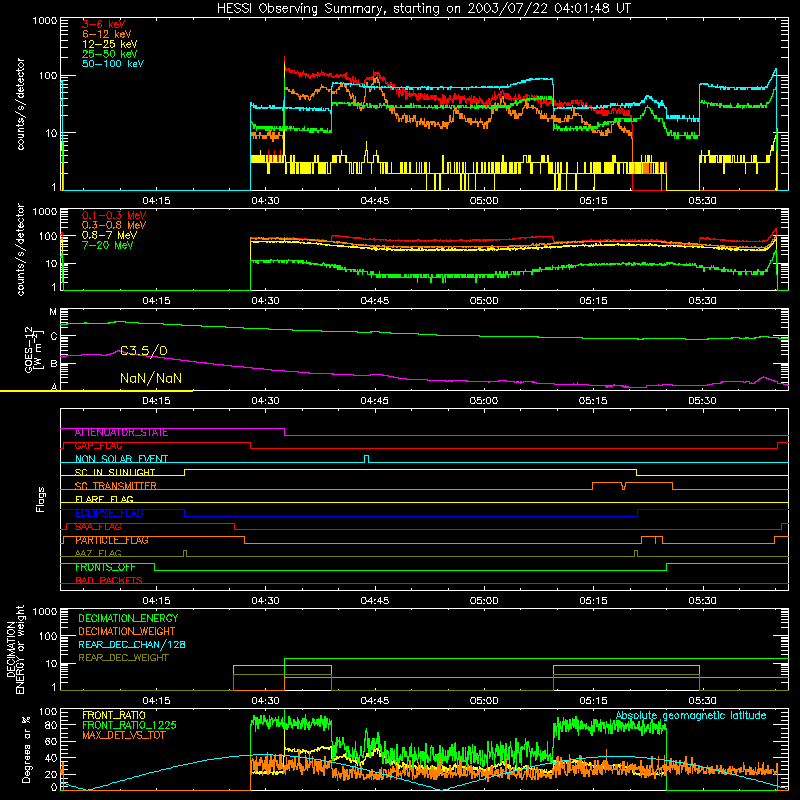Select the 12-25 keV legend label
Screen dimensions: 800x800
tap(110, 44)
